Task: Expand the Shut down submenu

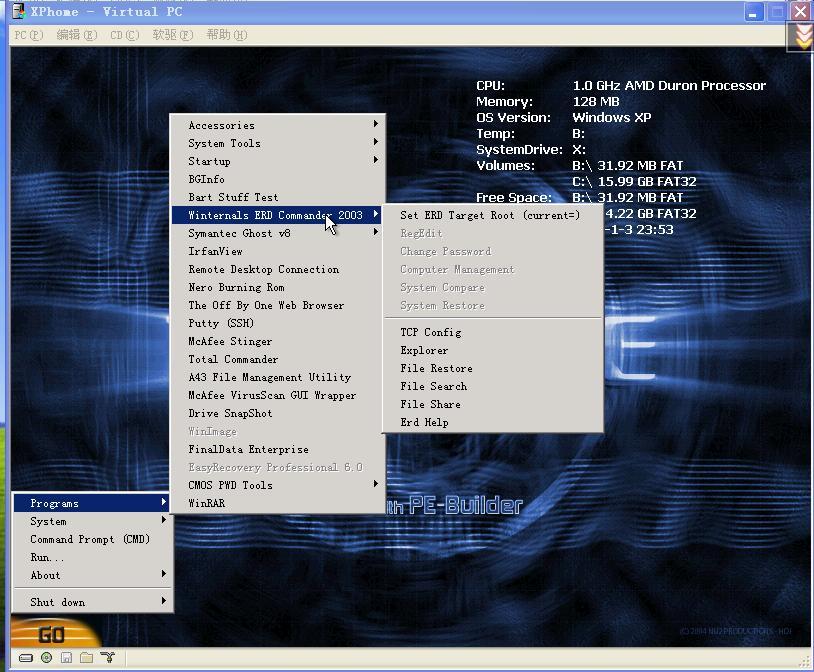Action: (91, 602)
